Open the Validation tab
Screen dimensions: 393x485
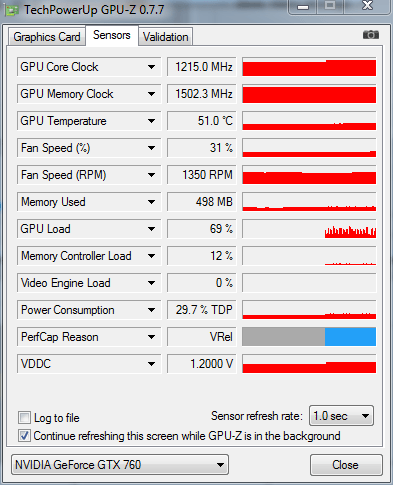point(165,37)
